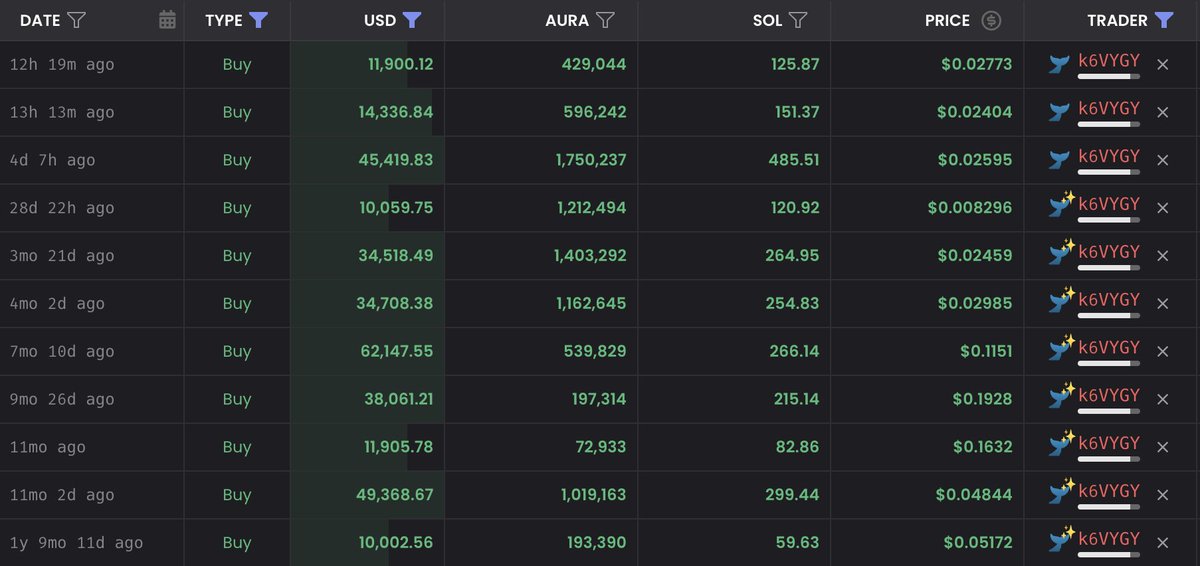Screen dimensions: 1200x566
Task: Select the TRADER column header label
Action: pyautogui.click(x=1117, y=20)
